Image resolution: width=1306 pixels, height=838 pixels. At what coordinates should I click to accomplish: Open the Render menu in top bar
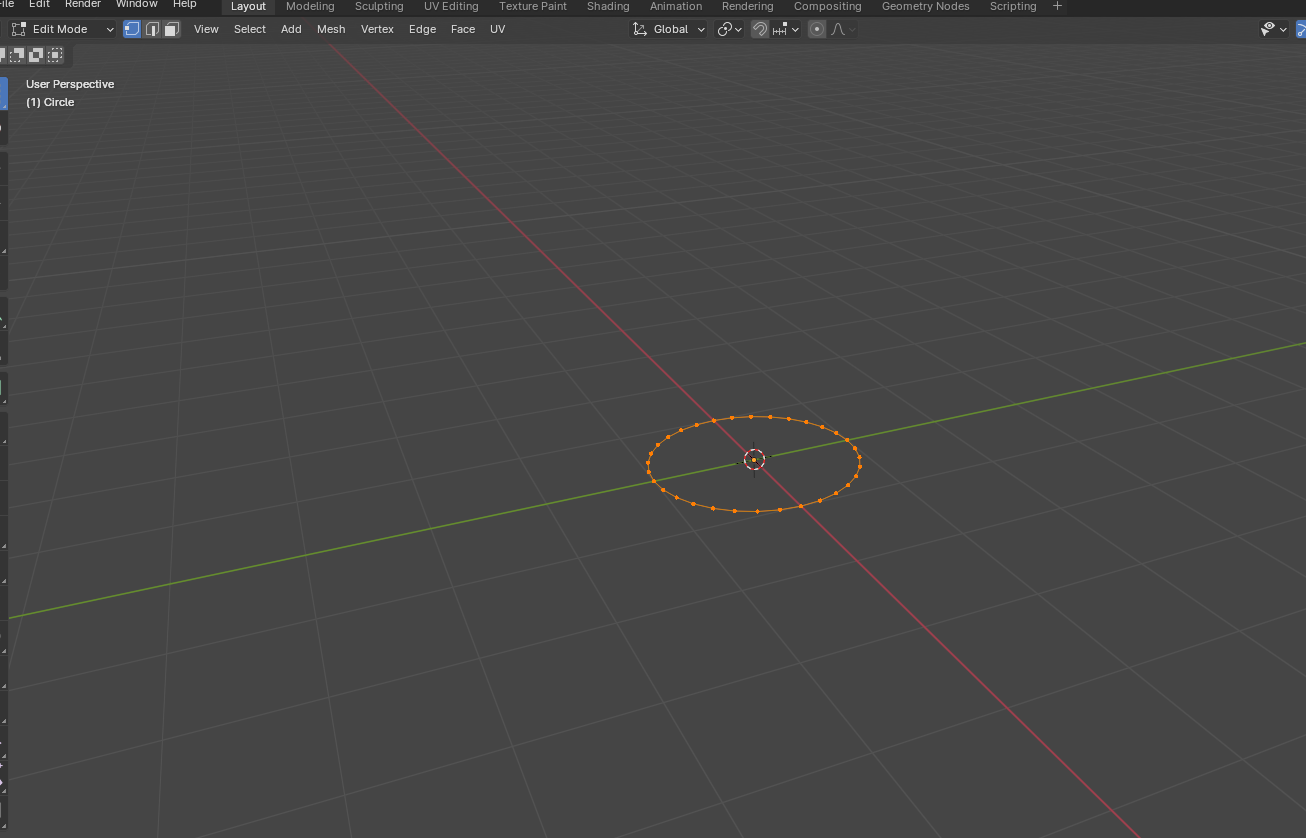pyautogui.click(x=83, y=4)
